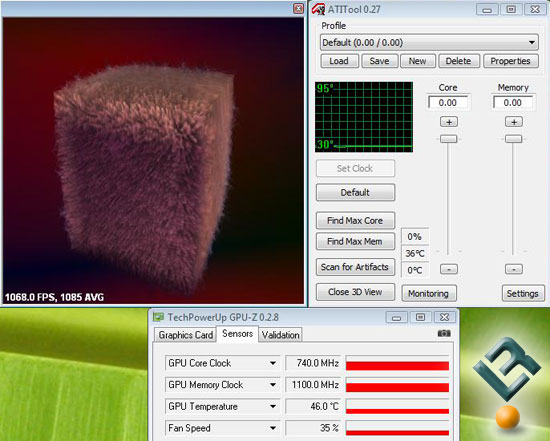Click the GPU-Z app icon in title bar
550x441 pixels.
click(x=158, y=317)
